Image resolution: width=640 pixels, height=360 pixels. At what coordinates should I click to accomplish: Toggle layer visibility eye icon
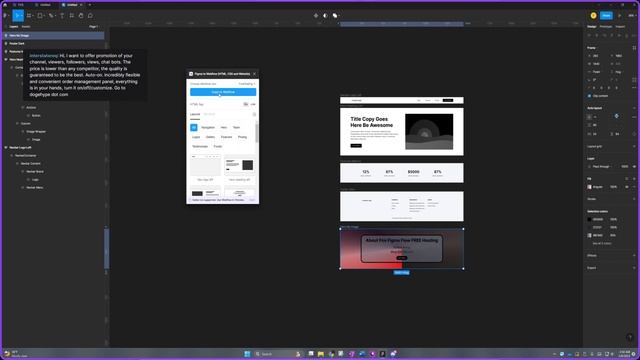[634, 167]
